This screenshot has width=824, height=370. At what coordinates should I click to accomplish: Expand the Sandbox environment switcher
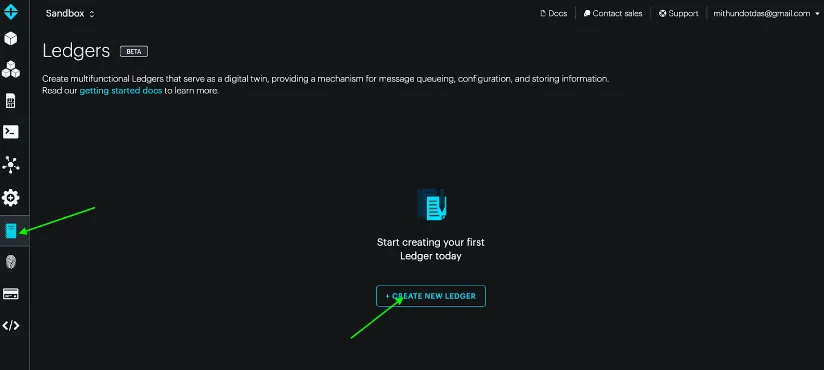pyautogui.click(x=70, y=14)
